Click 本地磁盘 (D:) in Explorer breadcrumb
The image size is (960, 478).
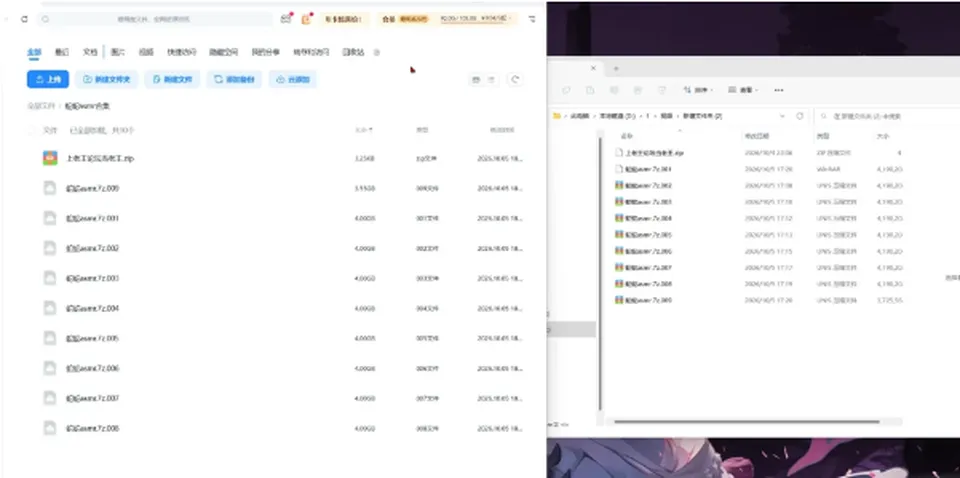coord(617,116)
